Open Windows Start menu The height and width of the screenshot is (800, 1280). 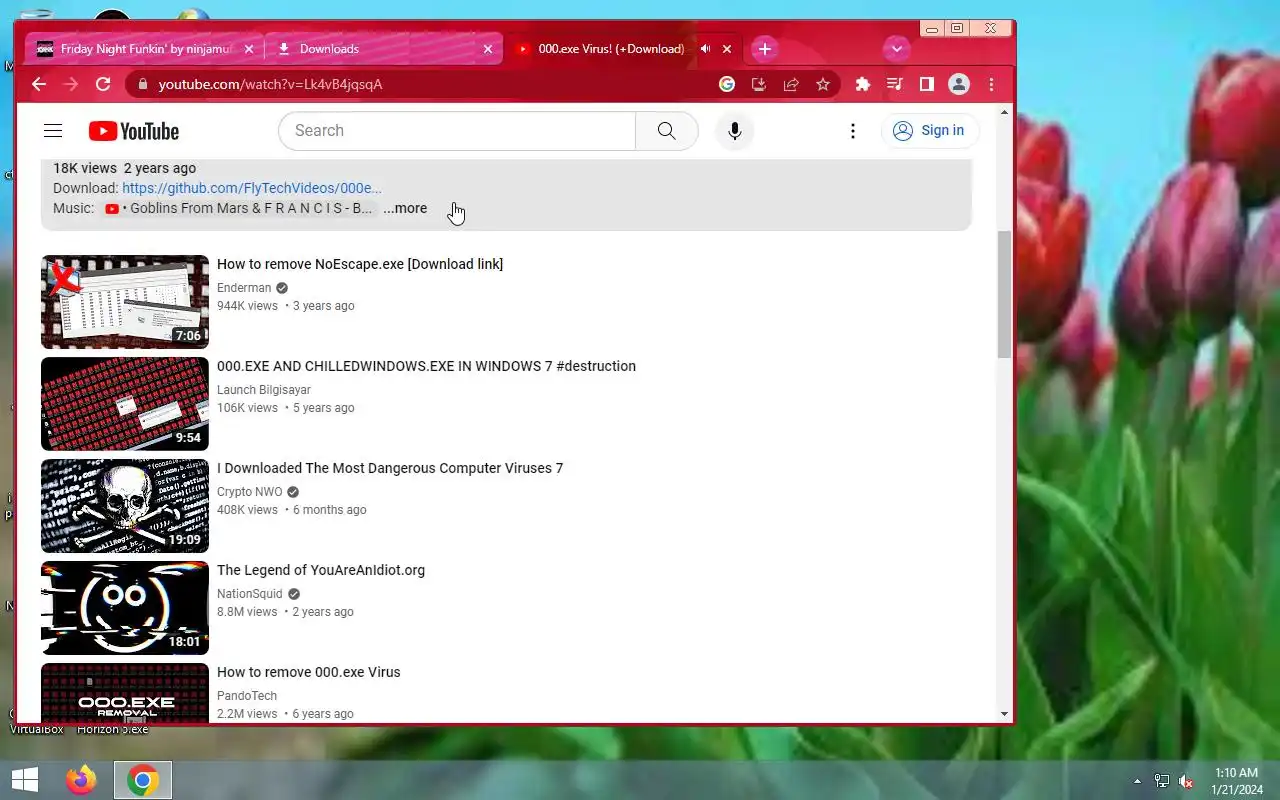pyautogui.click(x=25, y=780)
